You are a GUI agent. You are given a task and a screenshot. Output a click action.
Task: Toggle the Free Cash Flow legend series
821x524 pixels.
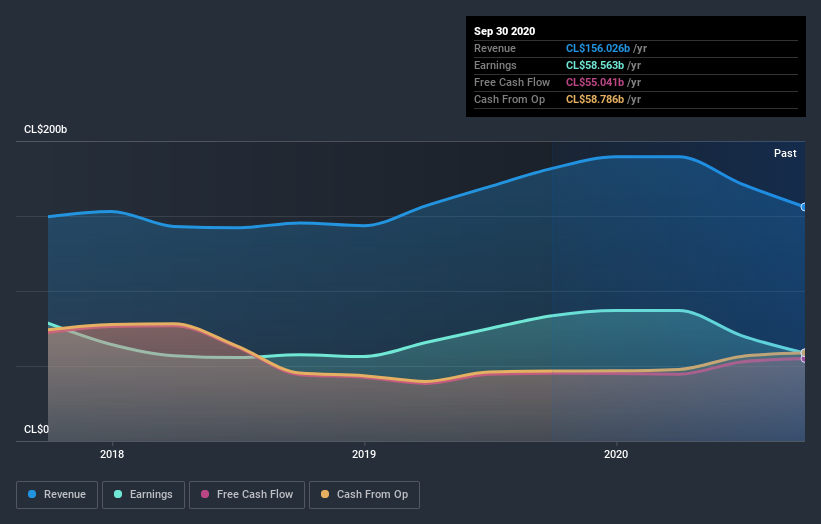pyautogui.click(x=247, y=495)
